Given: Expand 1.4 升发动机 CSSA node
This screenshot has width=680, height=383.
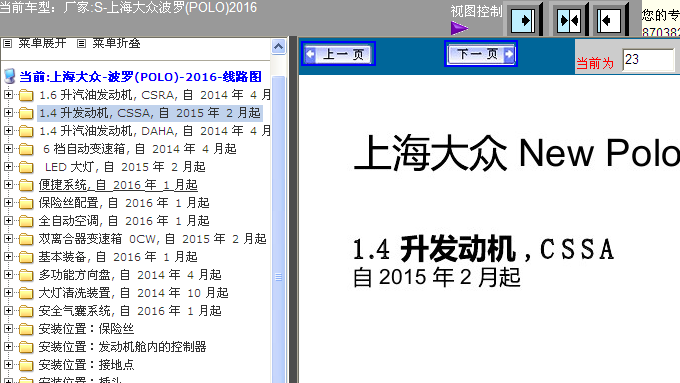Looking at the screenshot, I should click(x=8, y=112).
